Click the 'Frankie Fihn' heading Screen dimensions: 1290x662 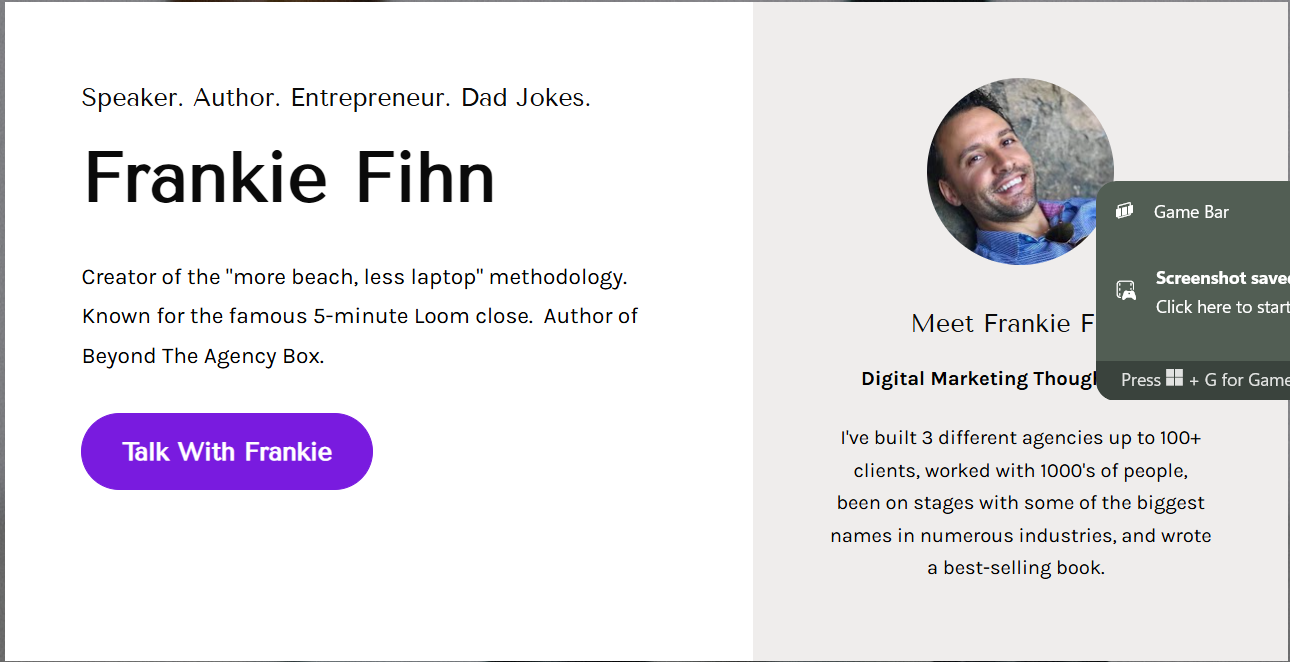[289, 176]
